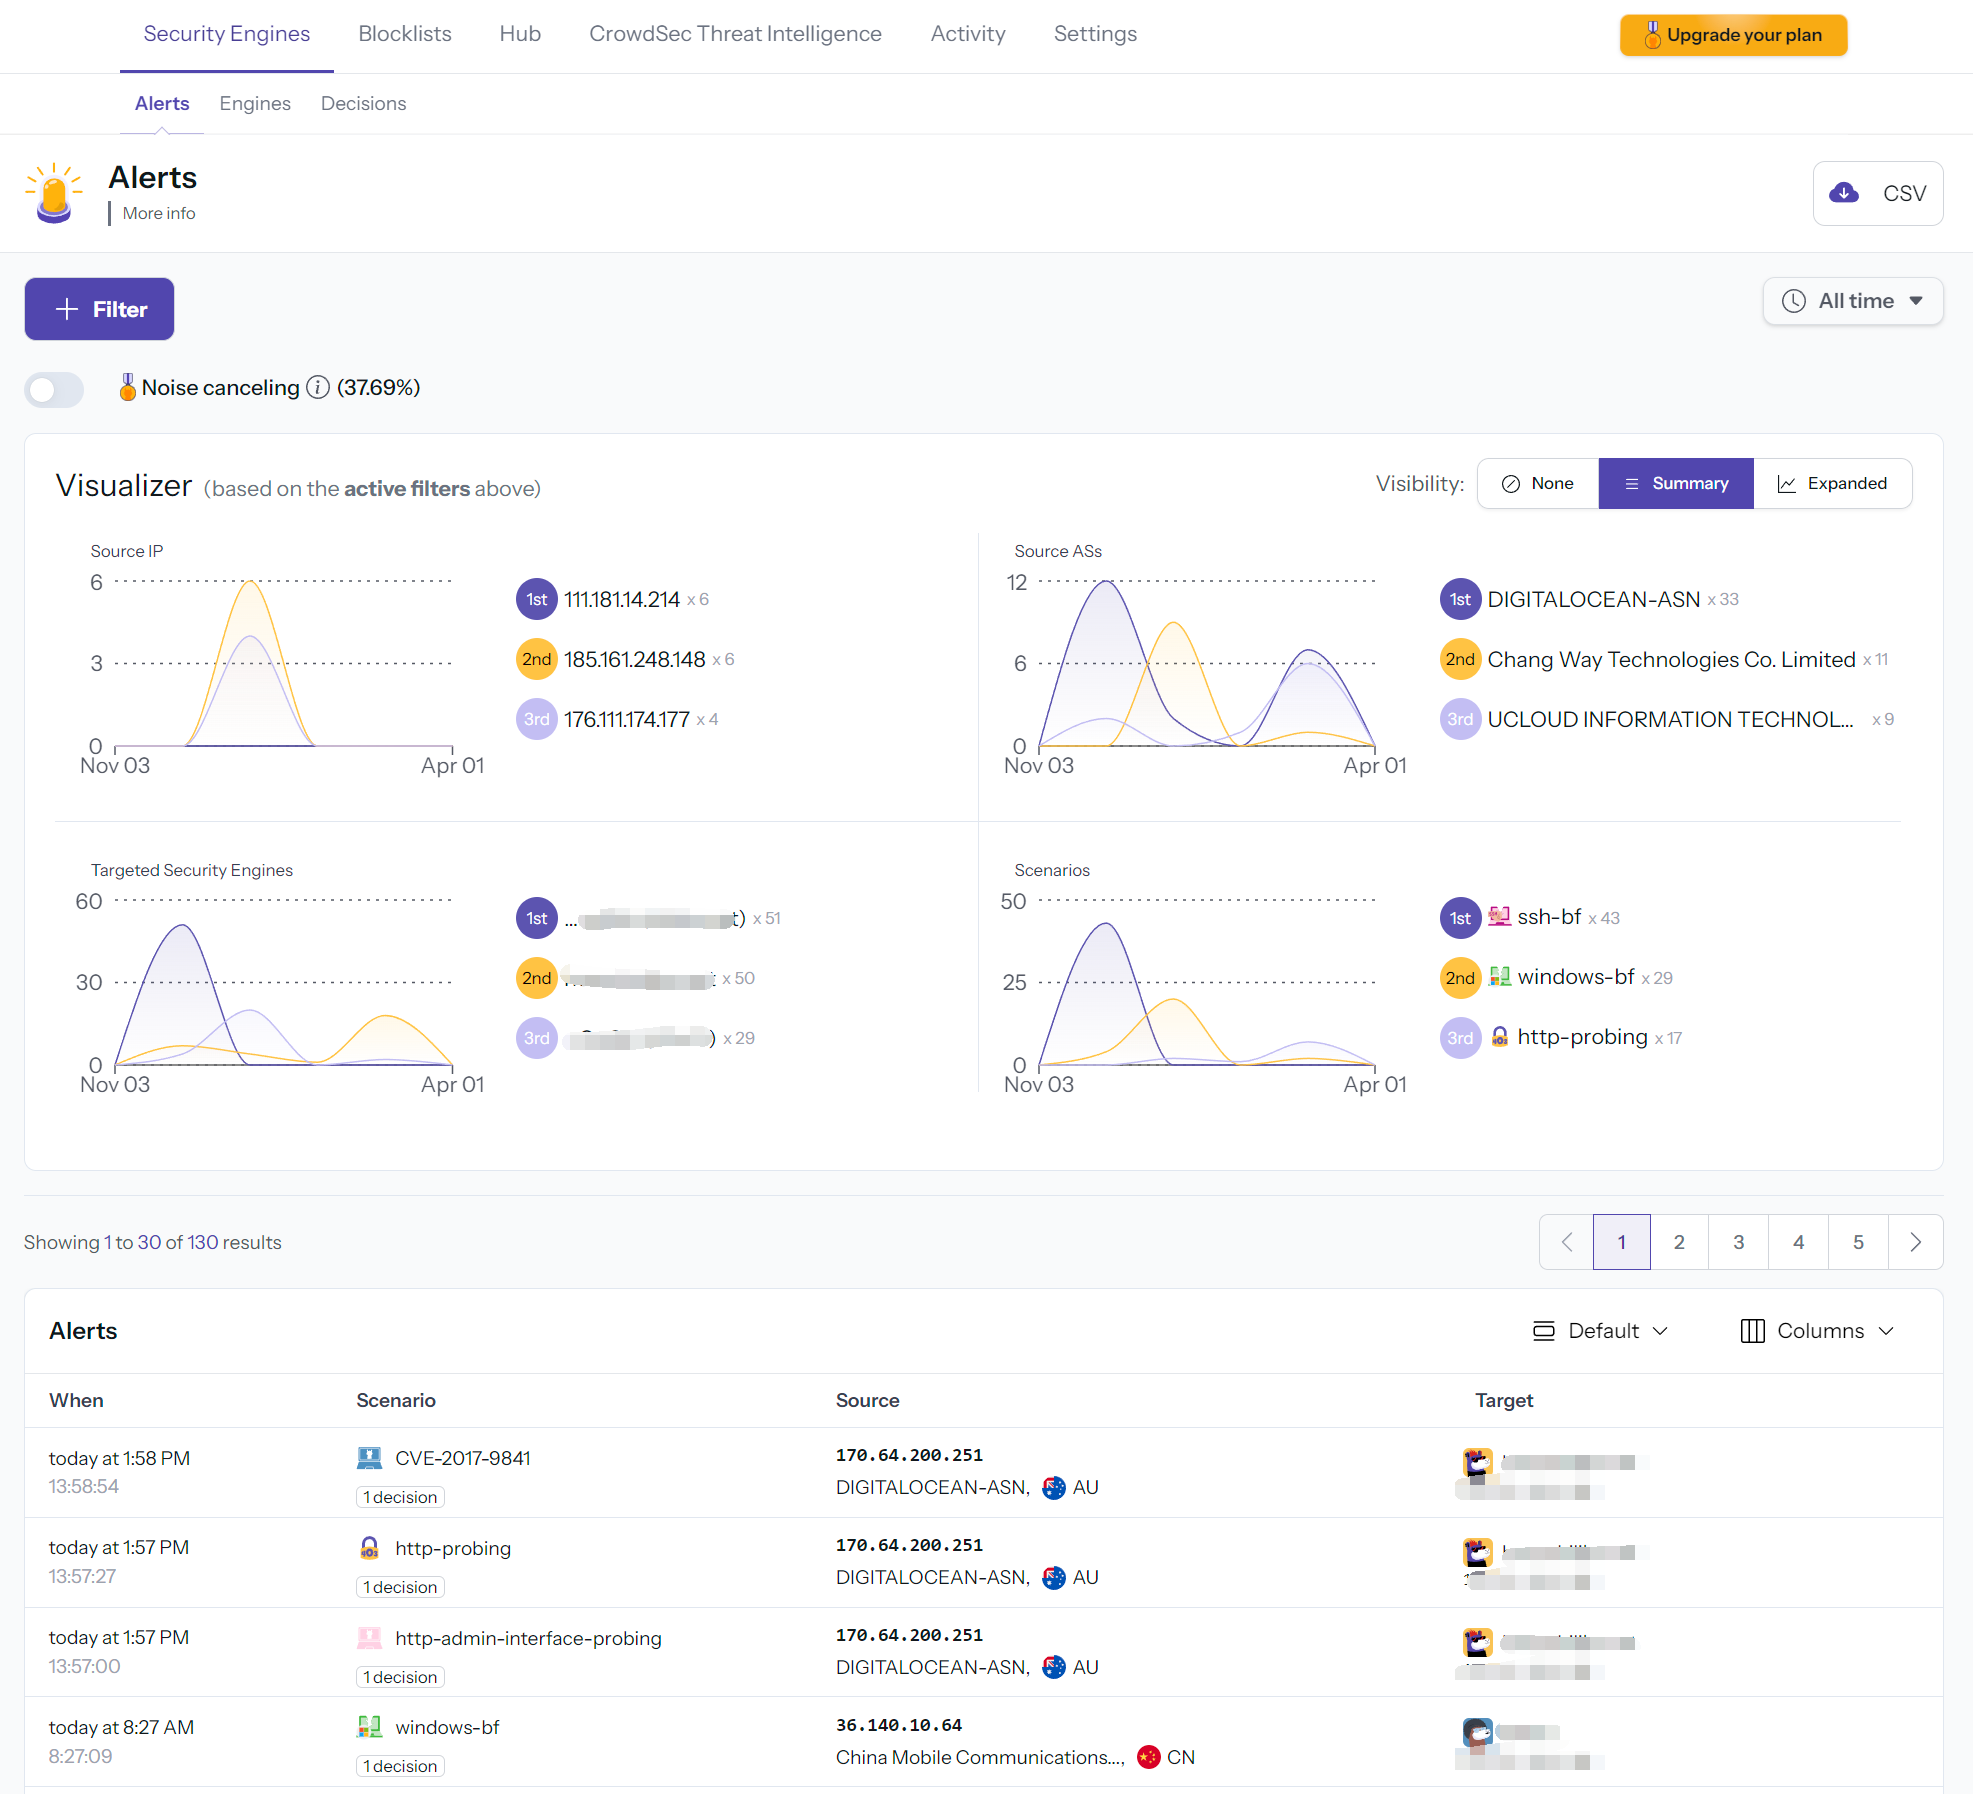
Task: Click the 1st rank badge for DIGITALOCEAN-ASN
Action: pyautogui.click(x=1460, y=599)
